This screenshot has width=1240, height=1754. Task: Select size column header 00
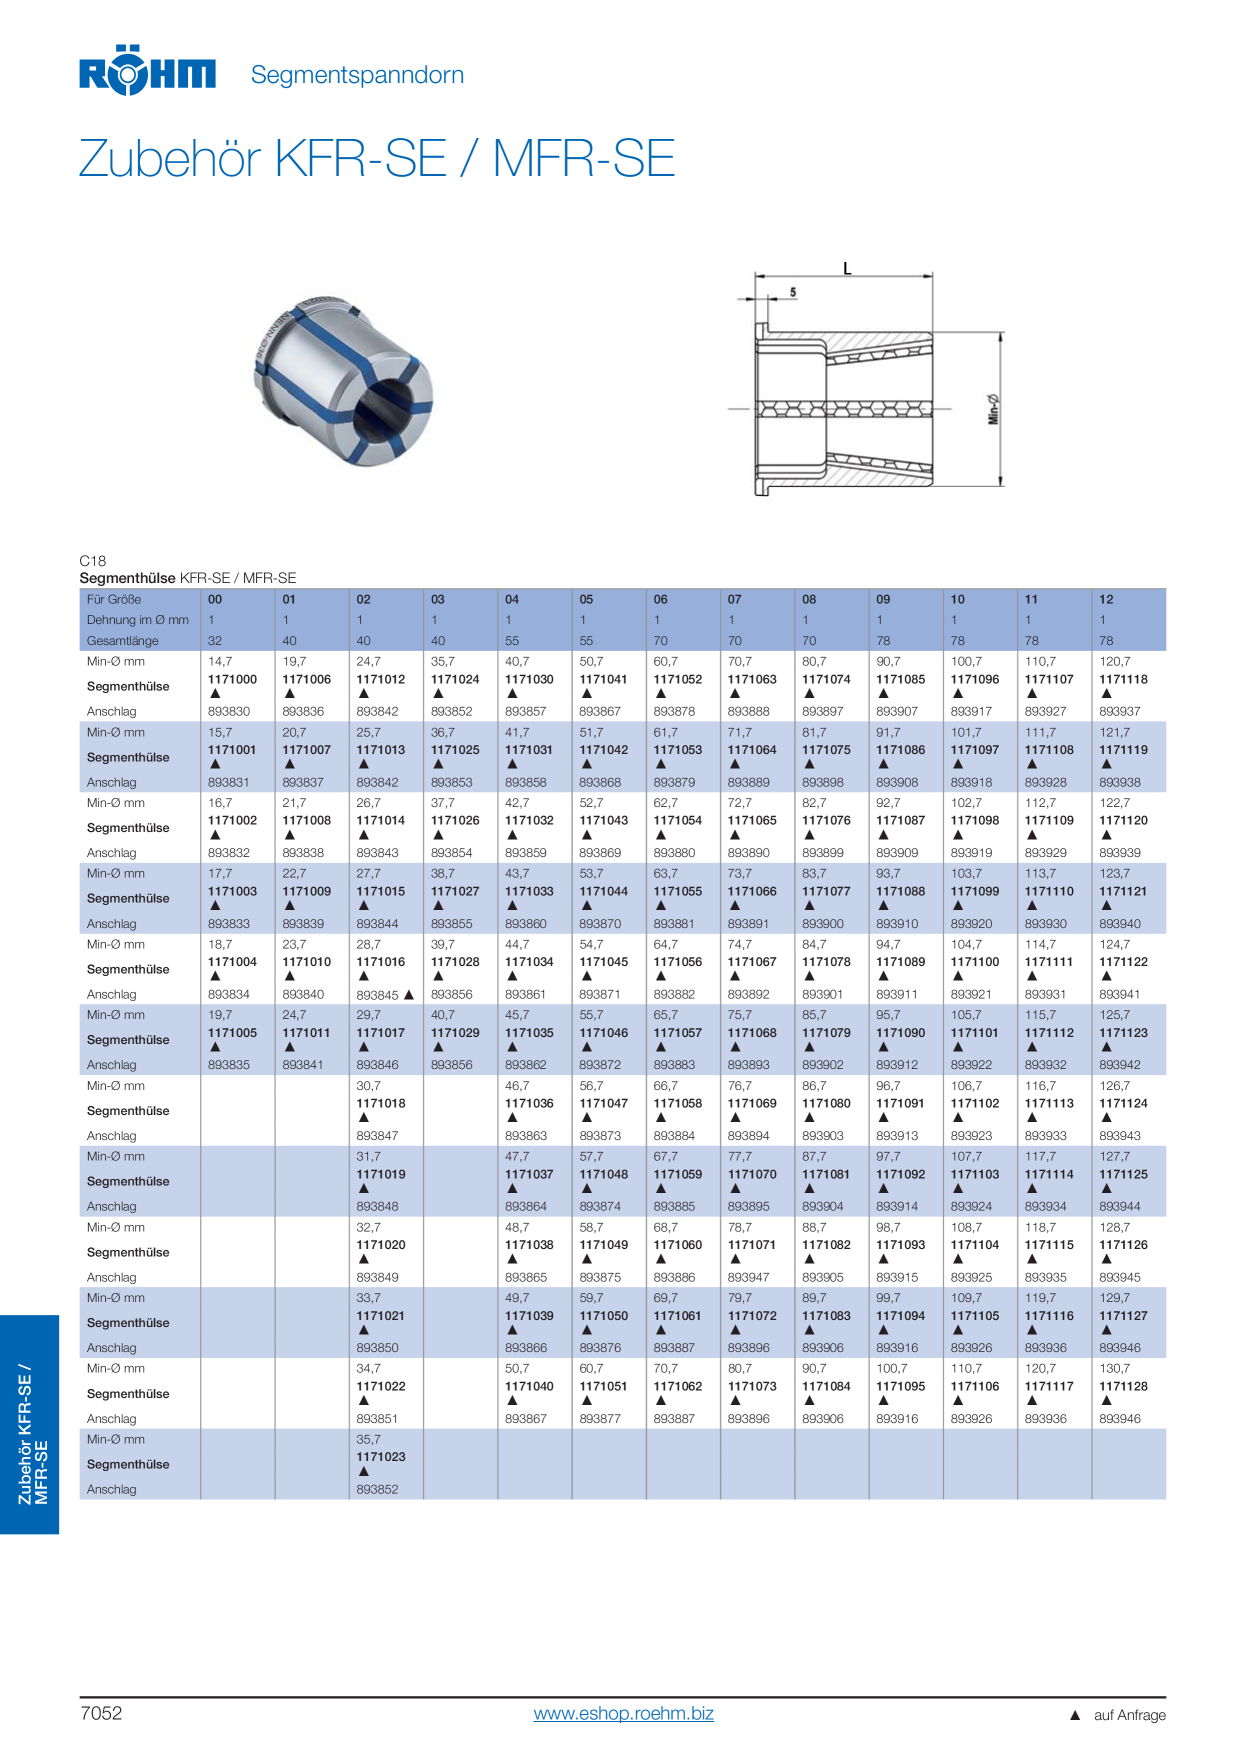[x=215, y=600]
